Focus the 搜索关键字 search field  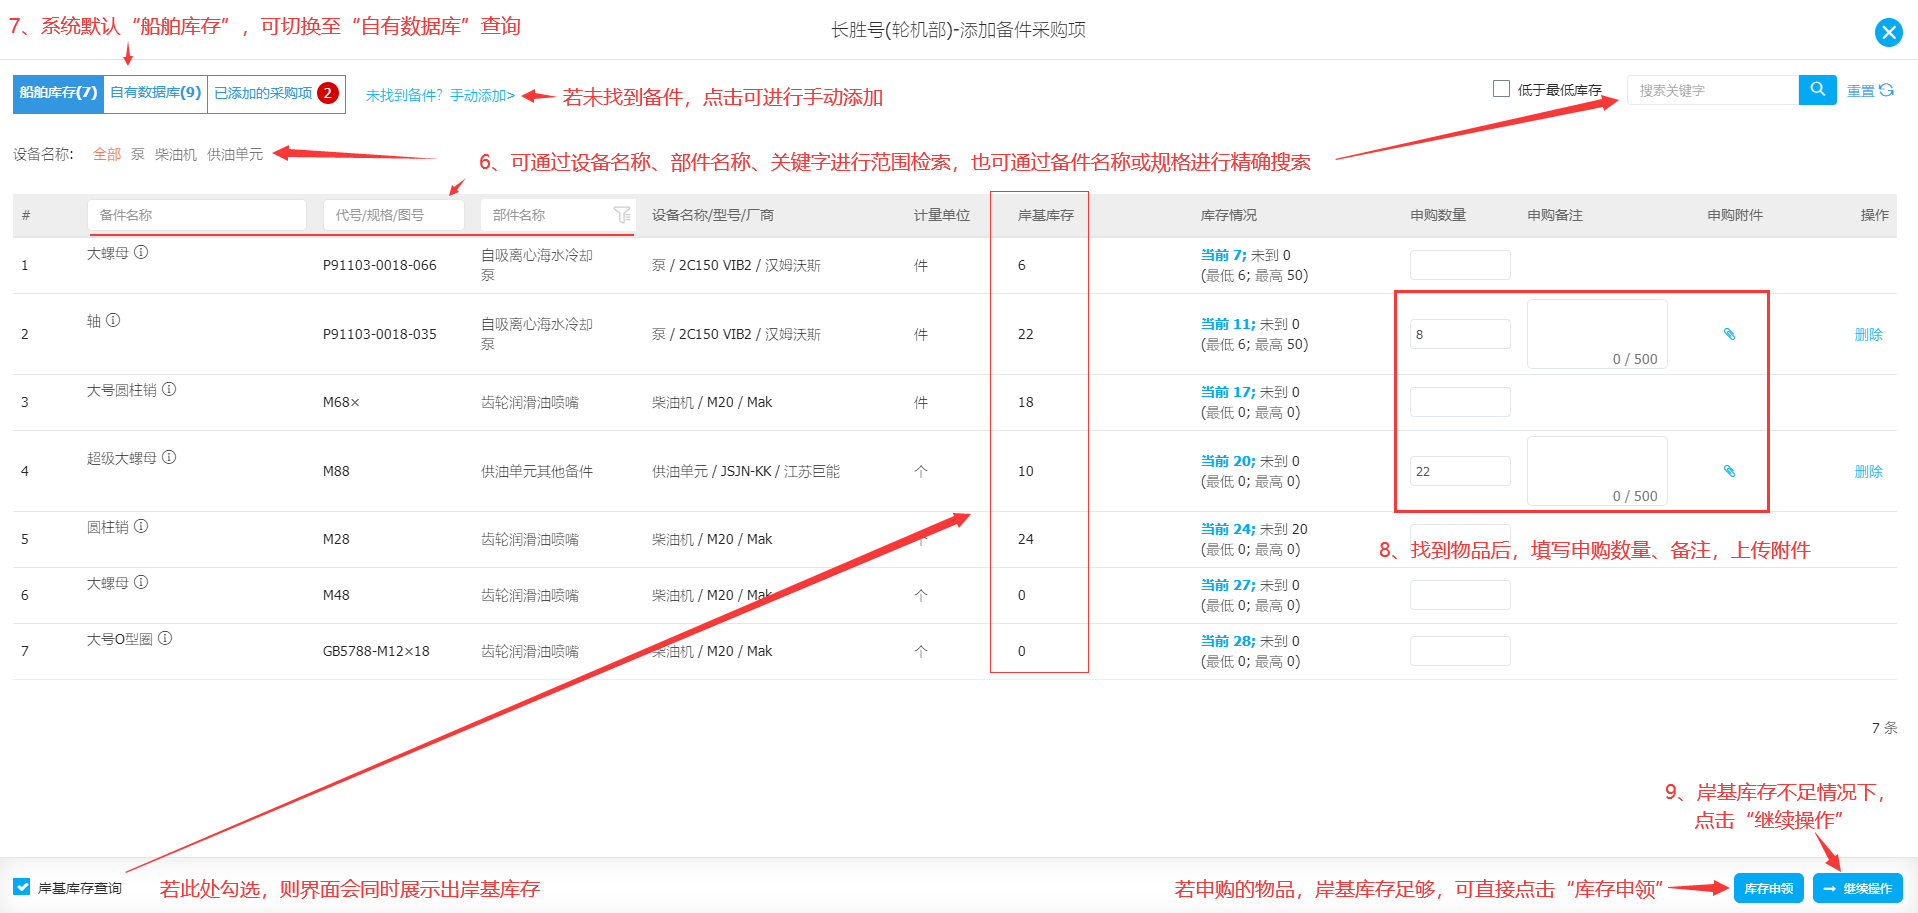tap(1713, 90)
